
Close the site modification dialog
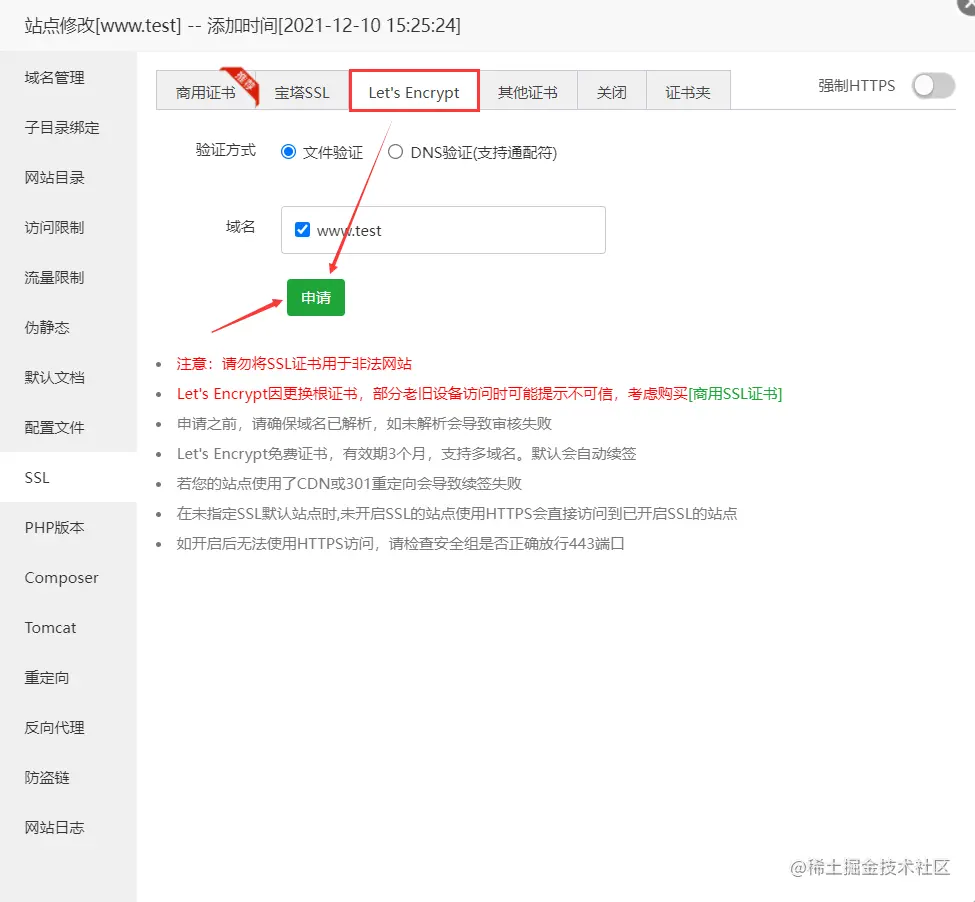click(966, 5)
